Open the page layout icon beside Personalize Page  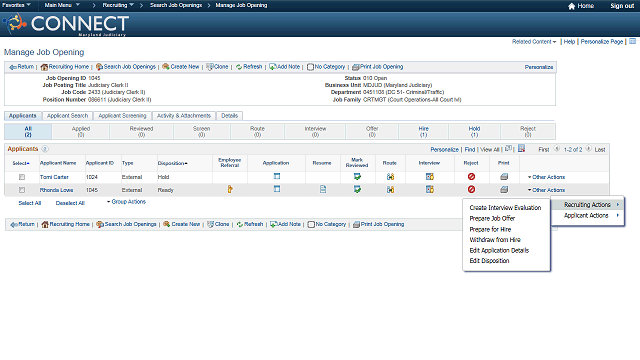632,41
